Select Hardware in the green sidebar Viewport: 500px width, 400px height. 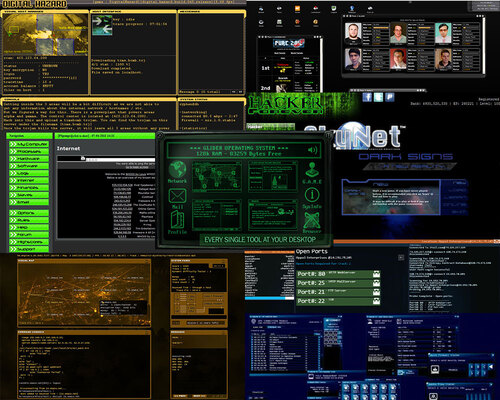[x=29, y=159]
